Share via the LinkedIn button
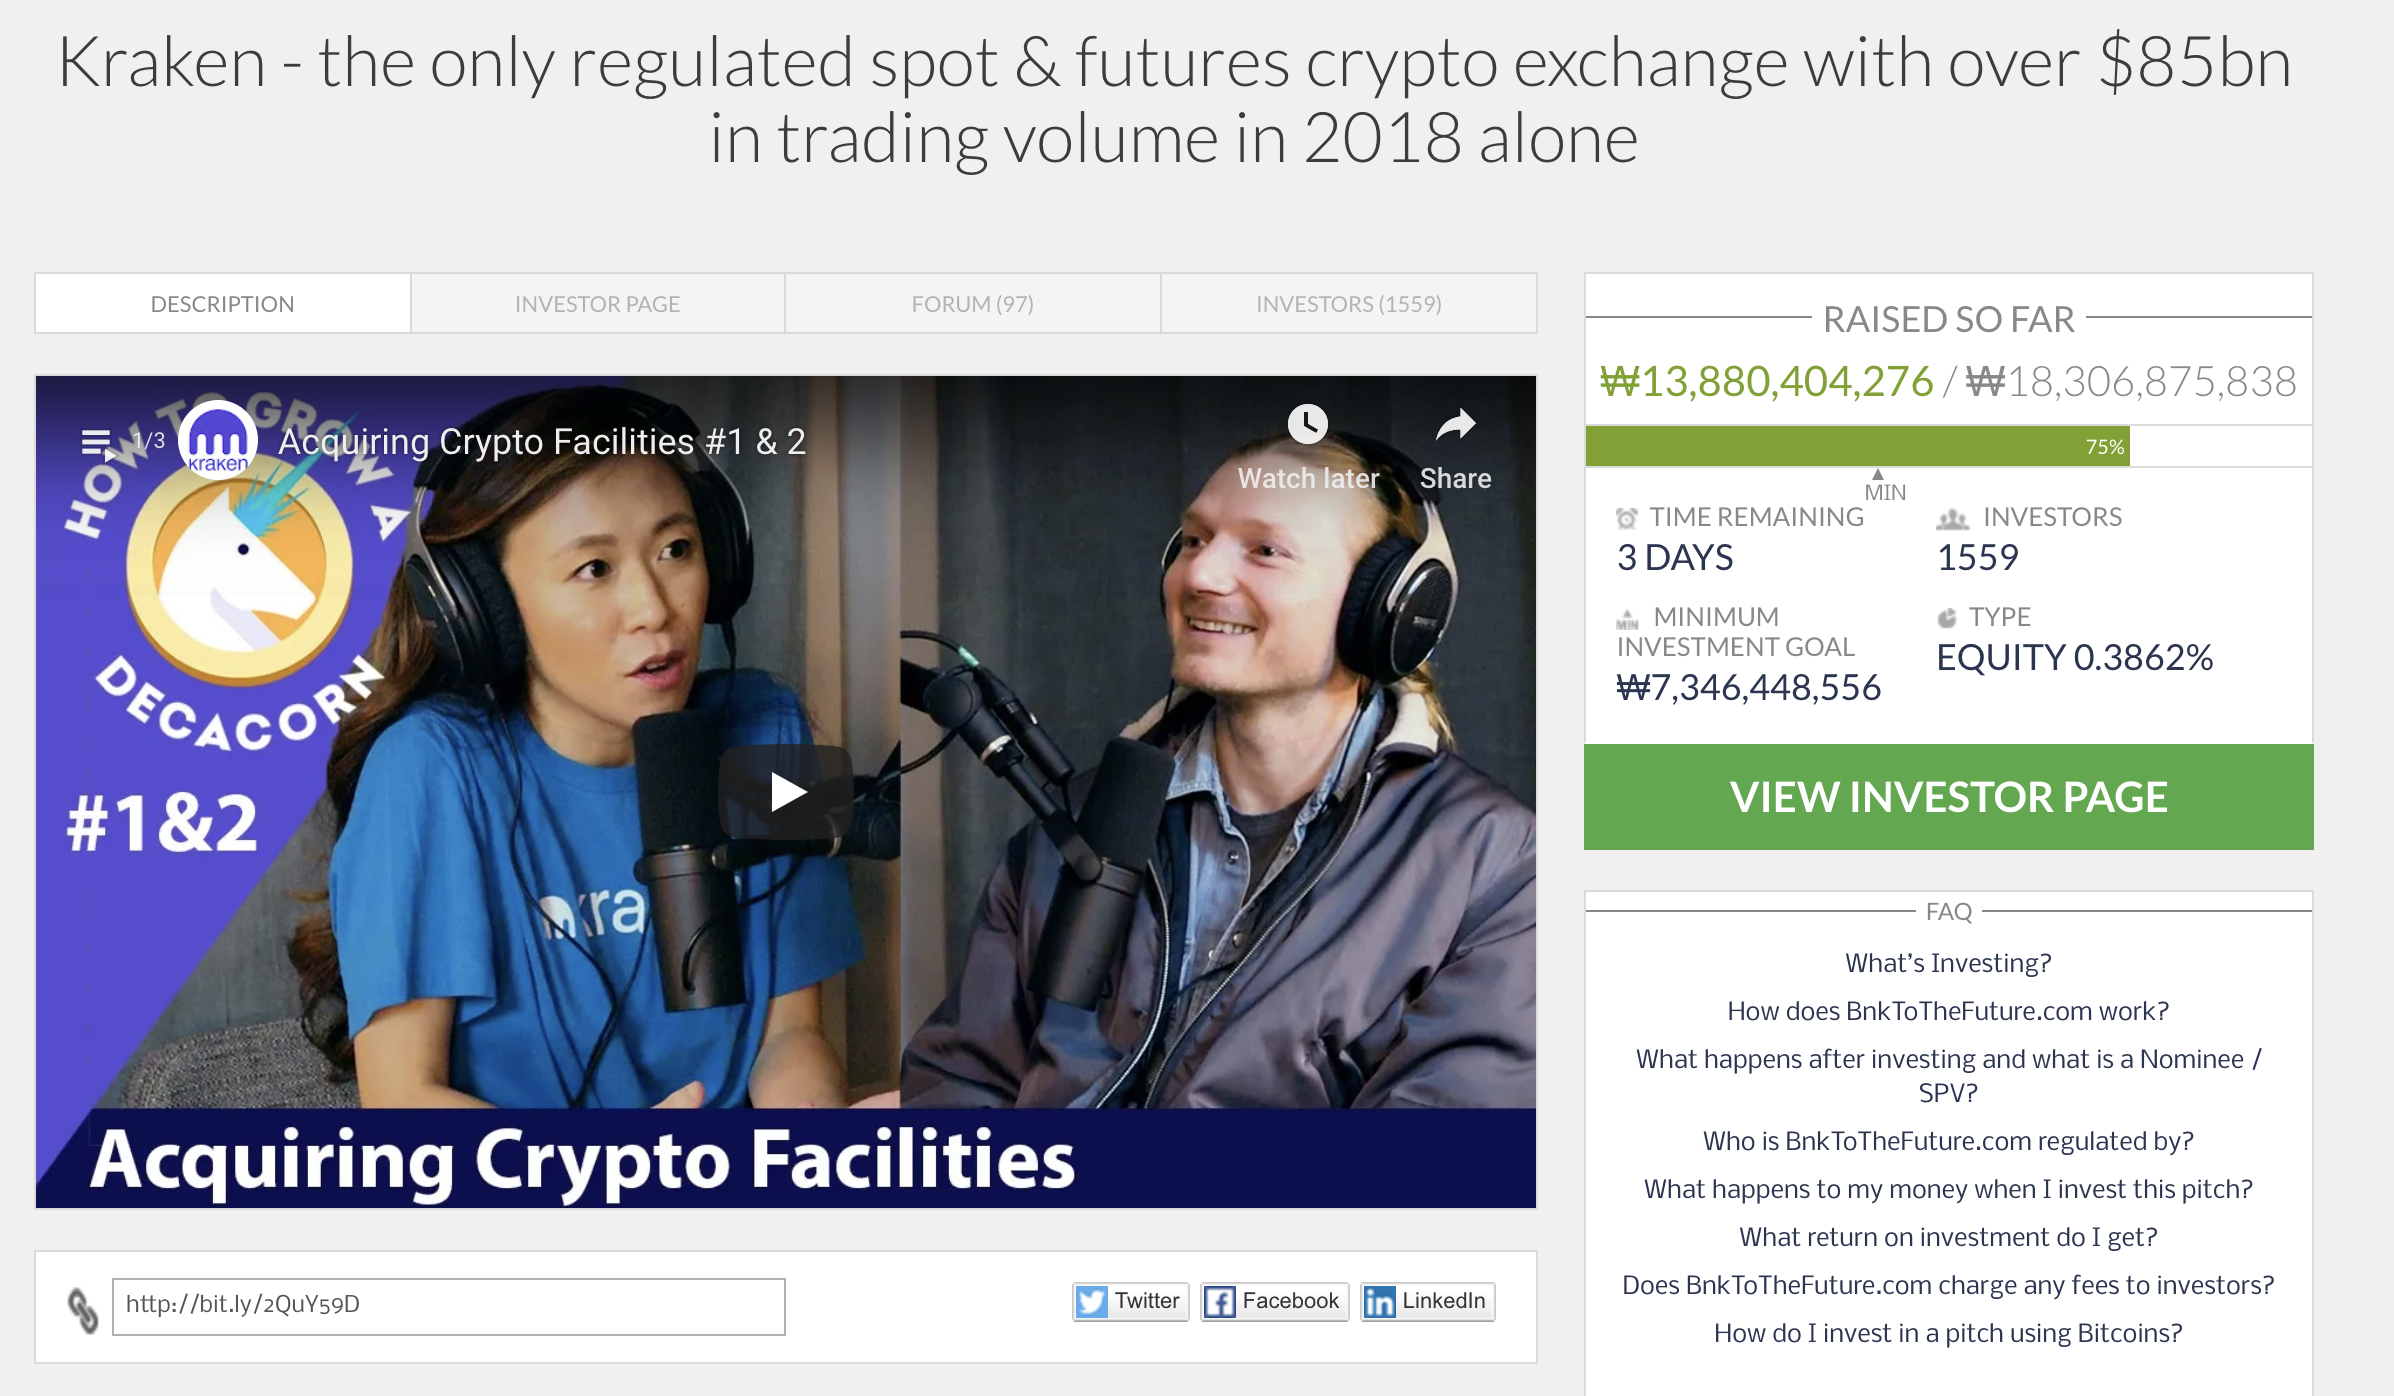2394x1396 pixels. pyautogui.click(x=1427, y=1301)
